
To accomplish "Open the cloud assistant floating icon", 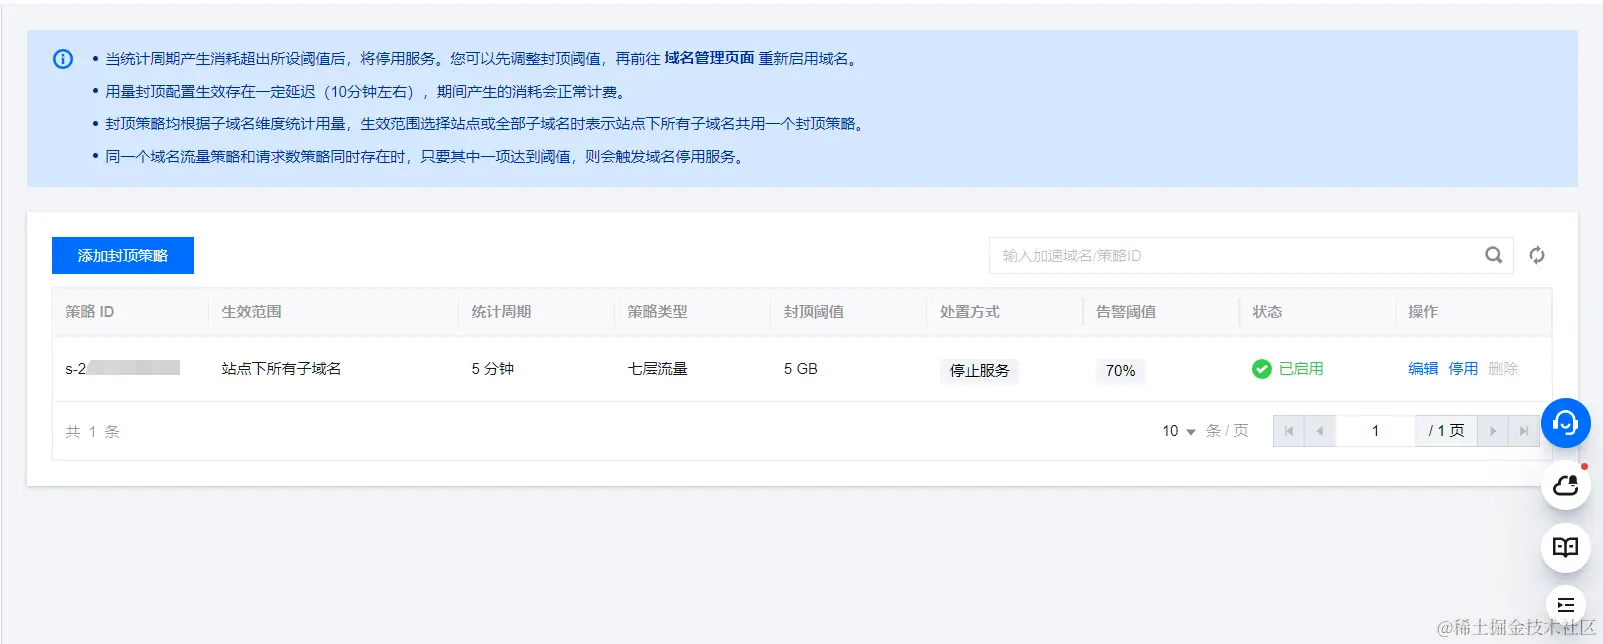I will (x=1565, y=485).
